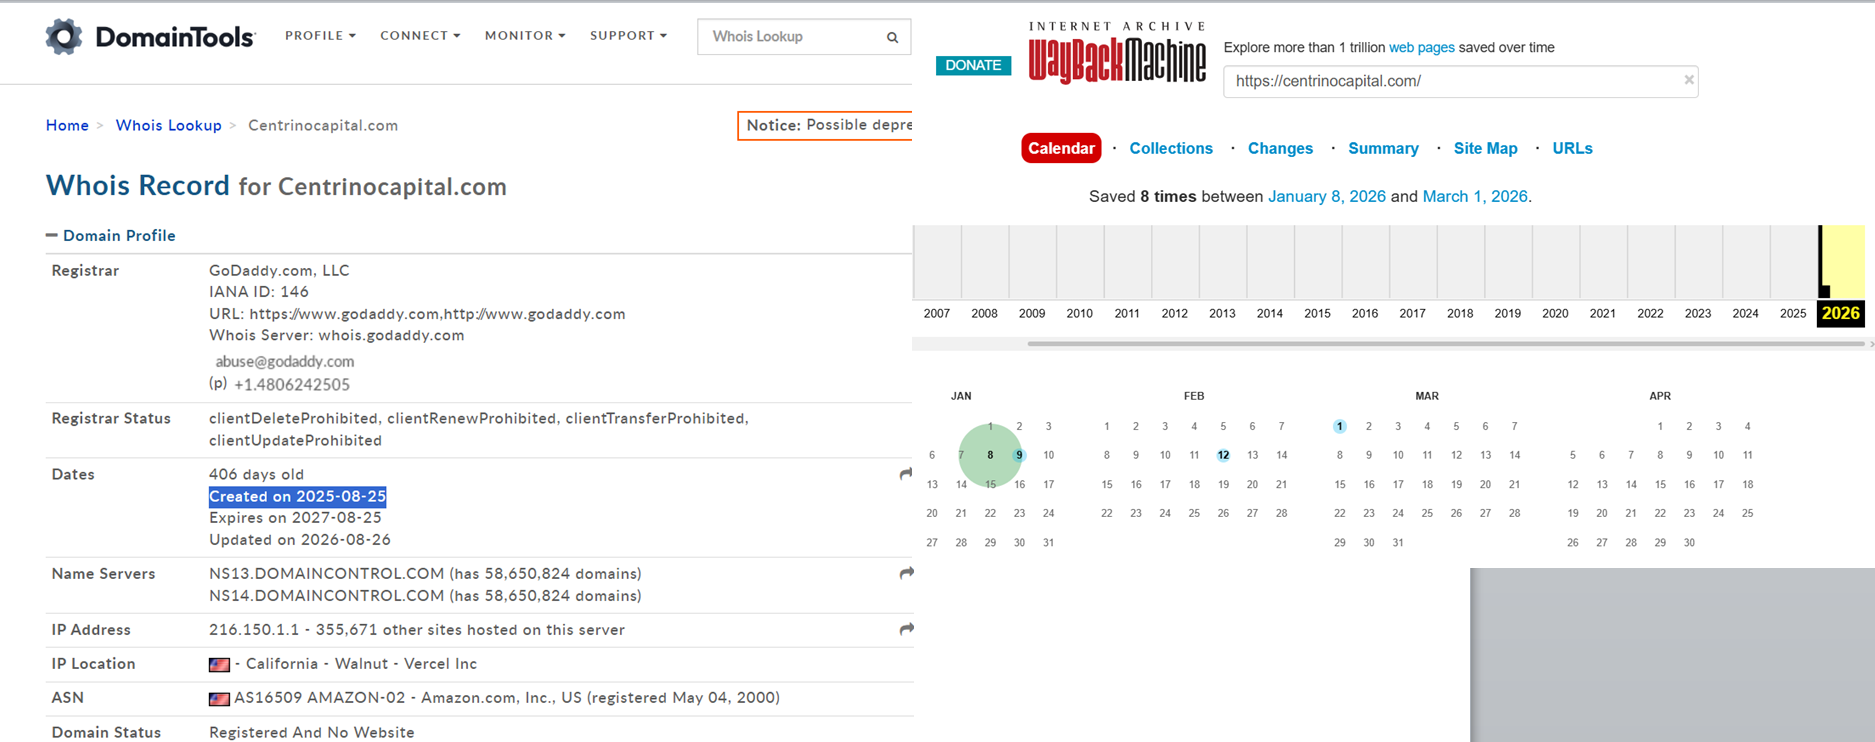This screenshot has width=1875, height=742.
Task: Open the Changes tab
Action: pos(1280,148)
